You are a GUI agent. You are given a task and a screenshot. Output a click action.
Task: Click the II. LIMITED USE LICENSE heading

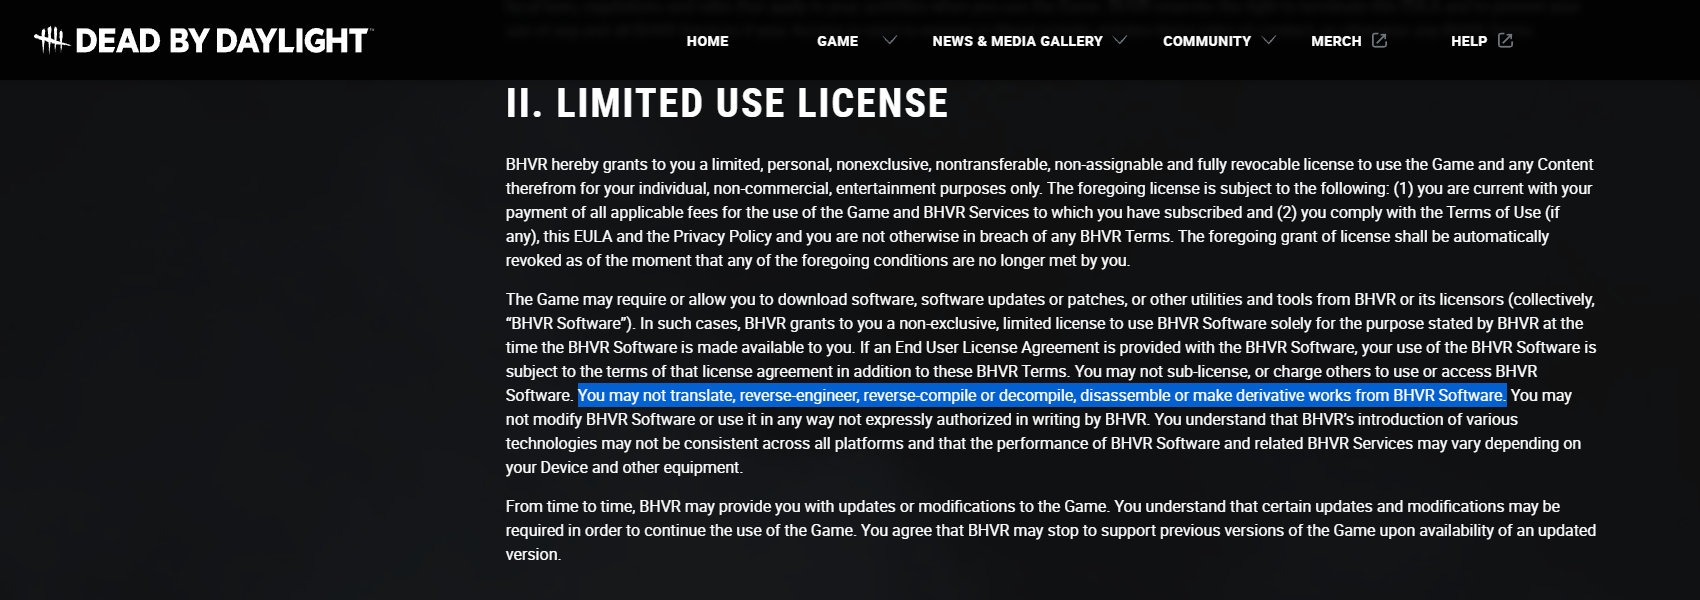[x=727, y=103]
